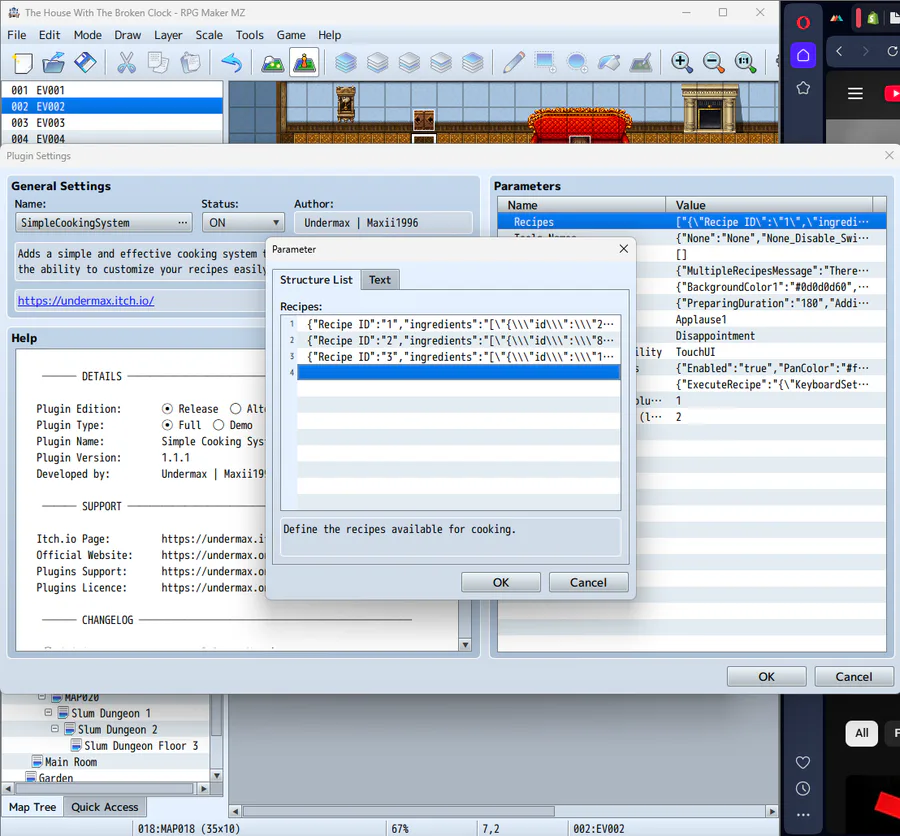Click the Opera logo in browser sidebar
This screenshot has height=836, width=900.
(803, 22)
